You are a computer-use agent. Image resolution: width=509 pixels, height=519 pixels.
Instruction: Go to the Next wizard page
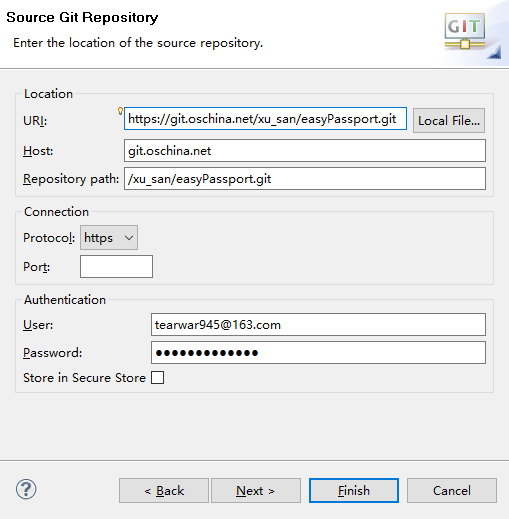click(x=256, y=491)
